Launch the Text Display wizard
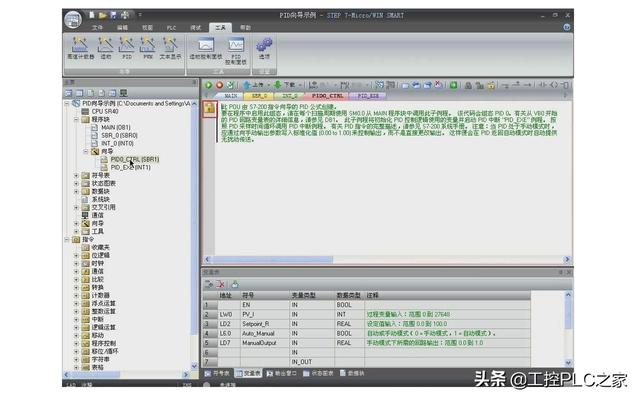The height and width of the screenshot is (400, 640). 170,48
